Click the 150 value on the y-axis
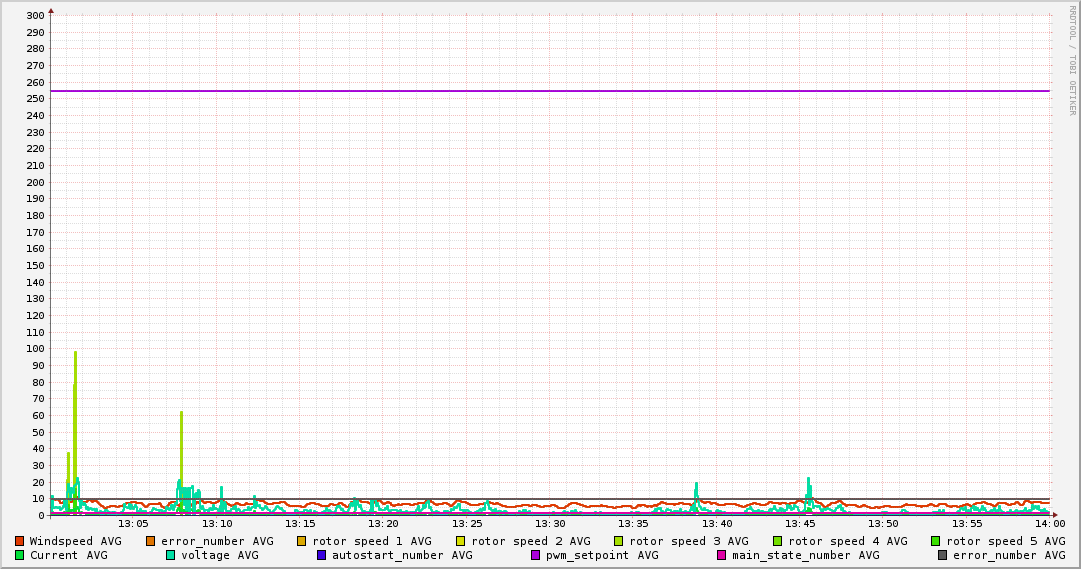Image resolution: width=1081 pixels, height=569 pixels. point(35,266)
